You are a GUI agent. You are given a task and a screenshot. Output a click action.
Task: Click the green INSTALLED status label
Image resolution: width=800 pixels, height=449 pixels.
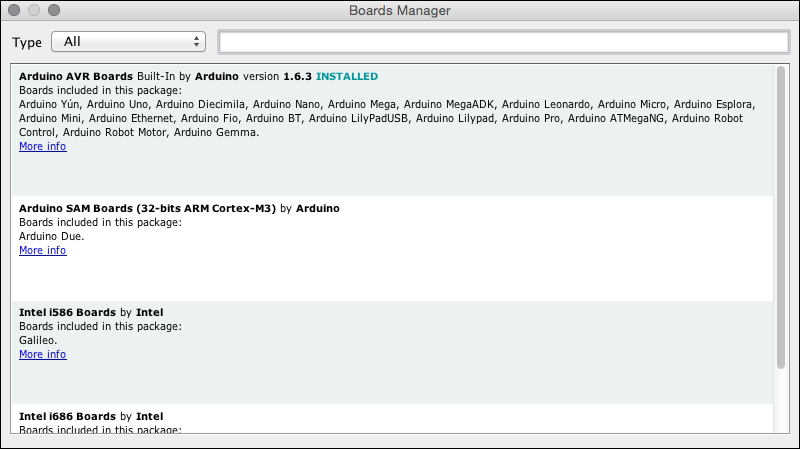347,77
